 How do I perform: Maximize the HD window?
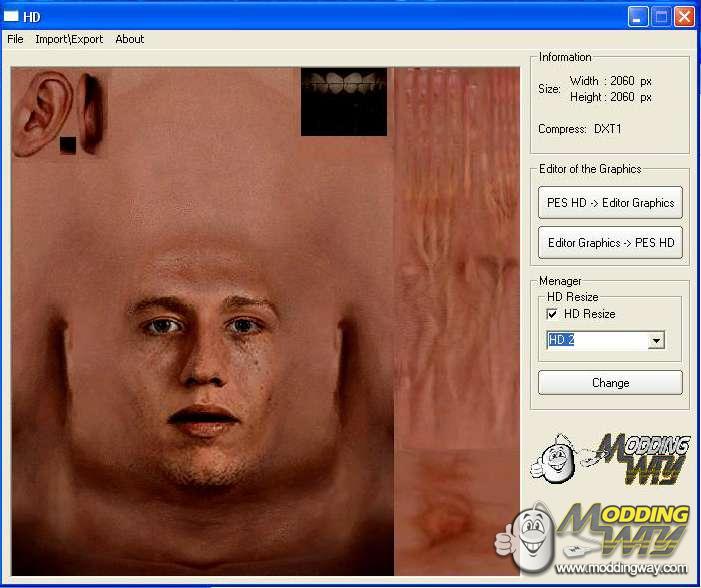pos(661,16)
